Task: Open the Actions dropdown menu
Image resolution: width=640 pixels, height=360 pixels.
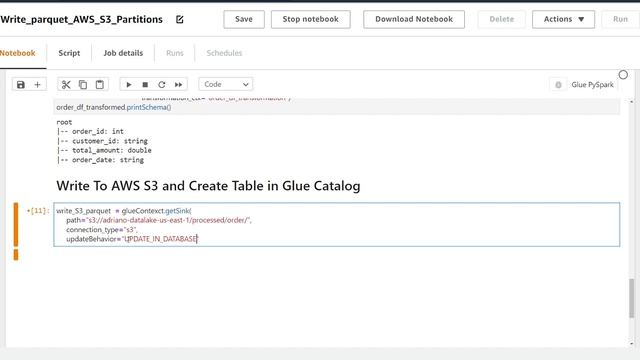Action: click(563, 19)
